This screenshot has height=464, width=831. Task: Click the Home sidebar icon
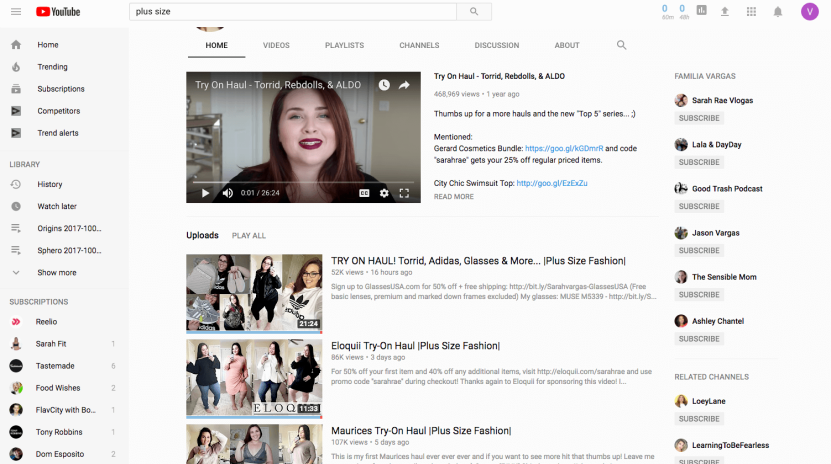click(x=16, y=44)
